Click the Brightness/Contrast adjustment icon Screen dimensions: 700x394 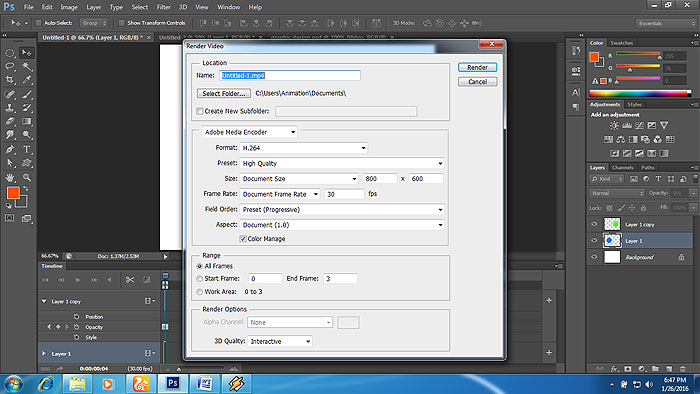(614, 125)
